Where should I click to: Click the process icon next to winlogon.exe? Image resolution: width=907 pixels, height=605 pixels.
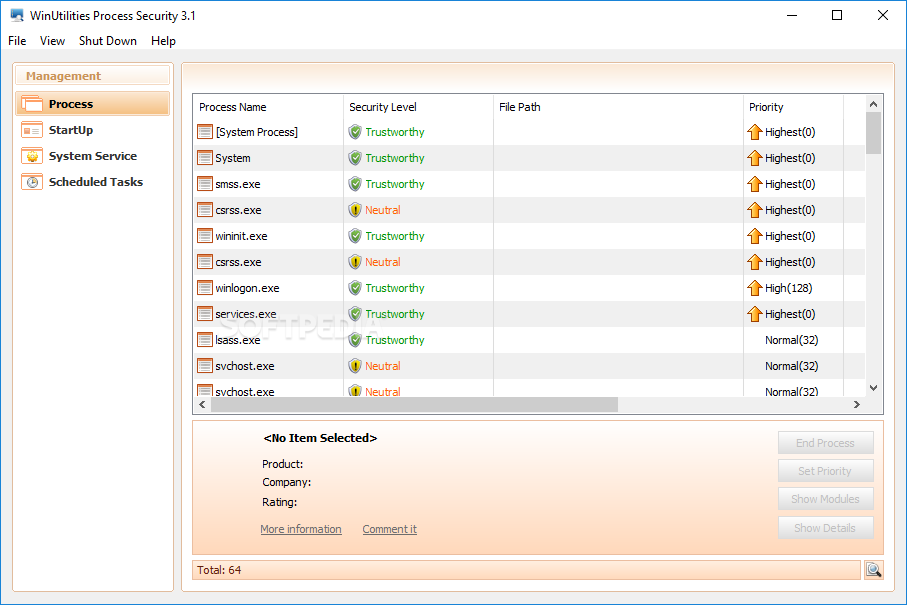coord(205,288)
